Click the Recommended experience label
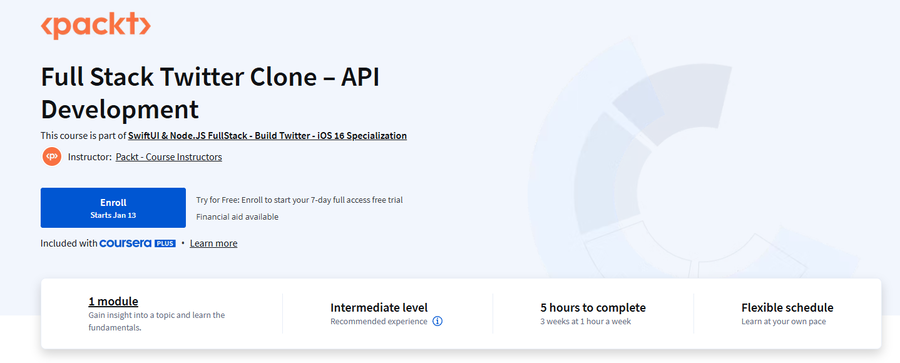 (379, 322)
